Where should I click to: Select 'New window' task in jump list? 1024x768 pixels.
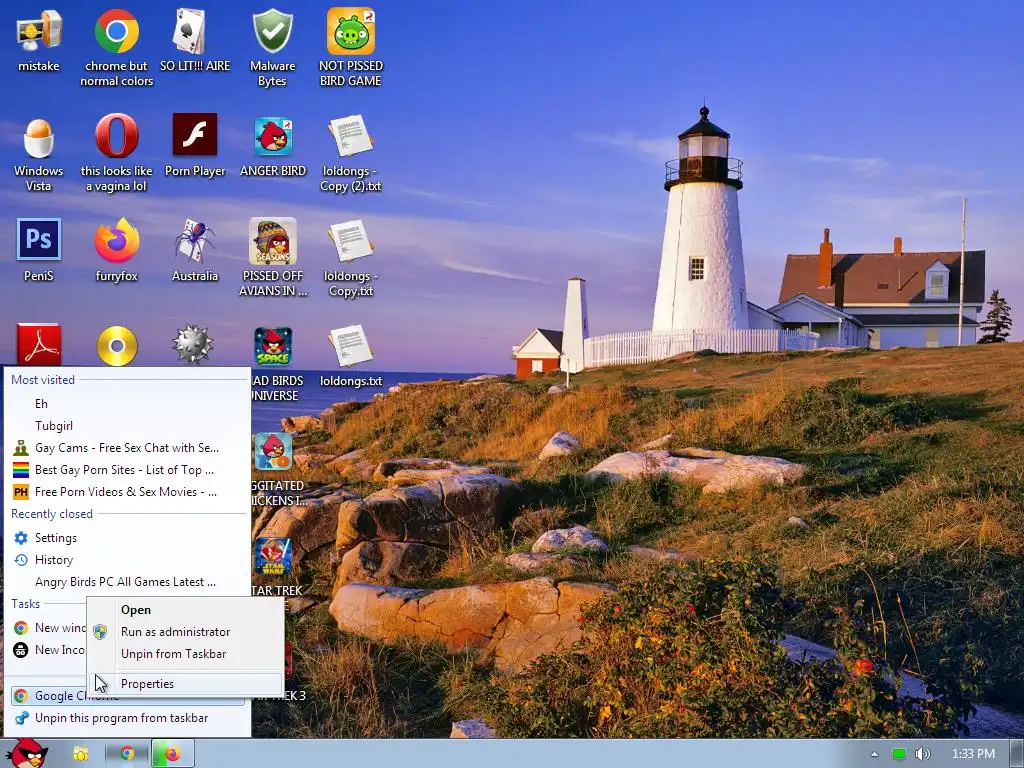click(x=48, y=628)
